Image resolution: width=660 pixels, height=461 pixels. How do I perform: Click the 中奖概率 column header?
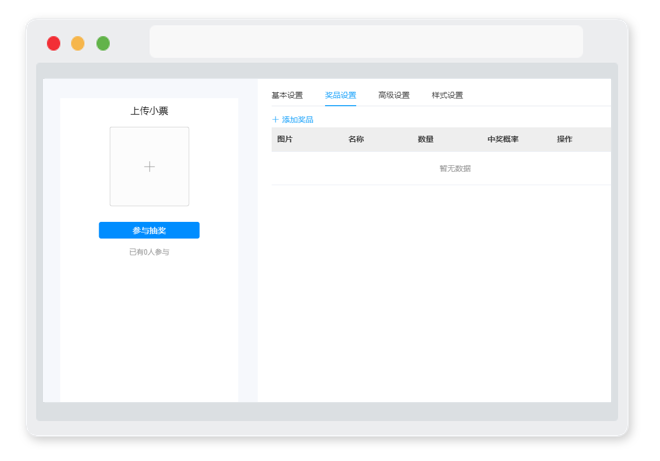coord(503,139)
